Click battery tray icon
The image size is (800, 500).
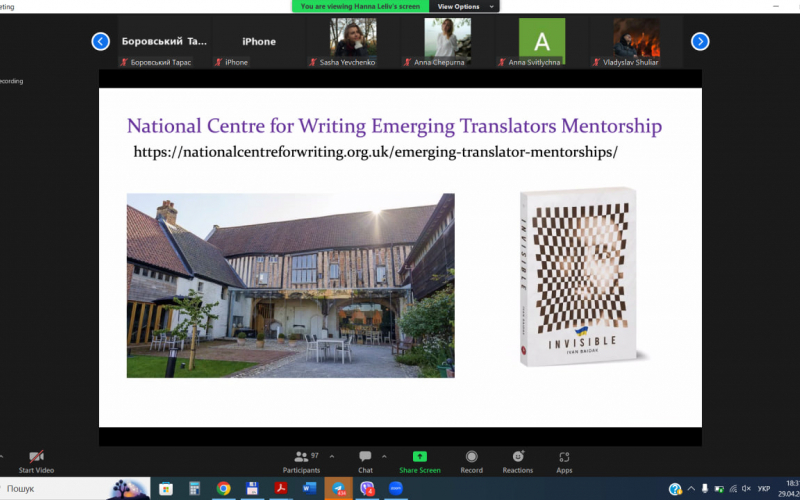point(719,489)
